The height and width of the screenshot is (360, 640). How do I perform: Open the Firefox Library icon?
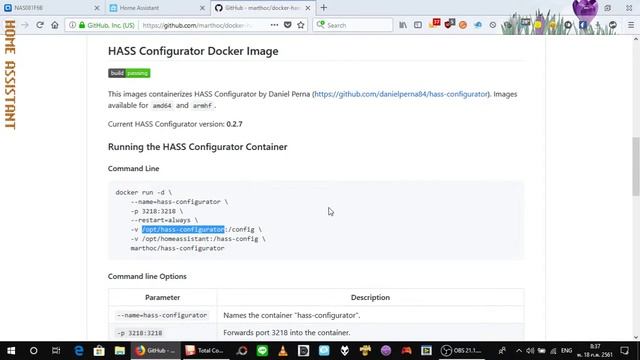pyautogui.click(x=403, y=25)
